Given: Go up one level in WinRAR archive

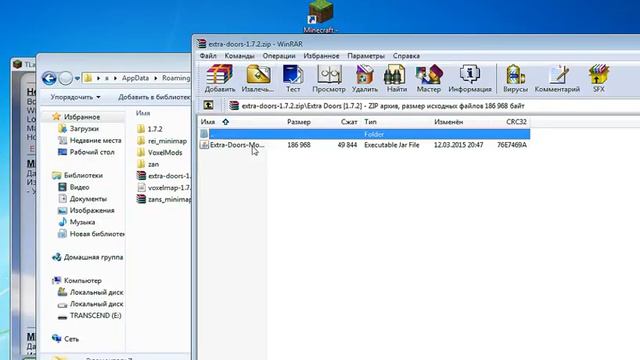Looking at the screenshot, I should (208, 106).
